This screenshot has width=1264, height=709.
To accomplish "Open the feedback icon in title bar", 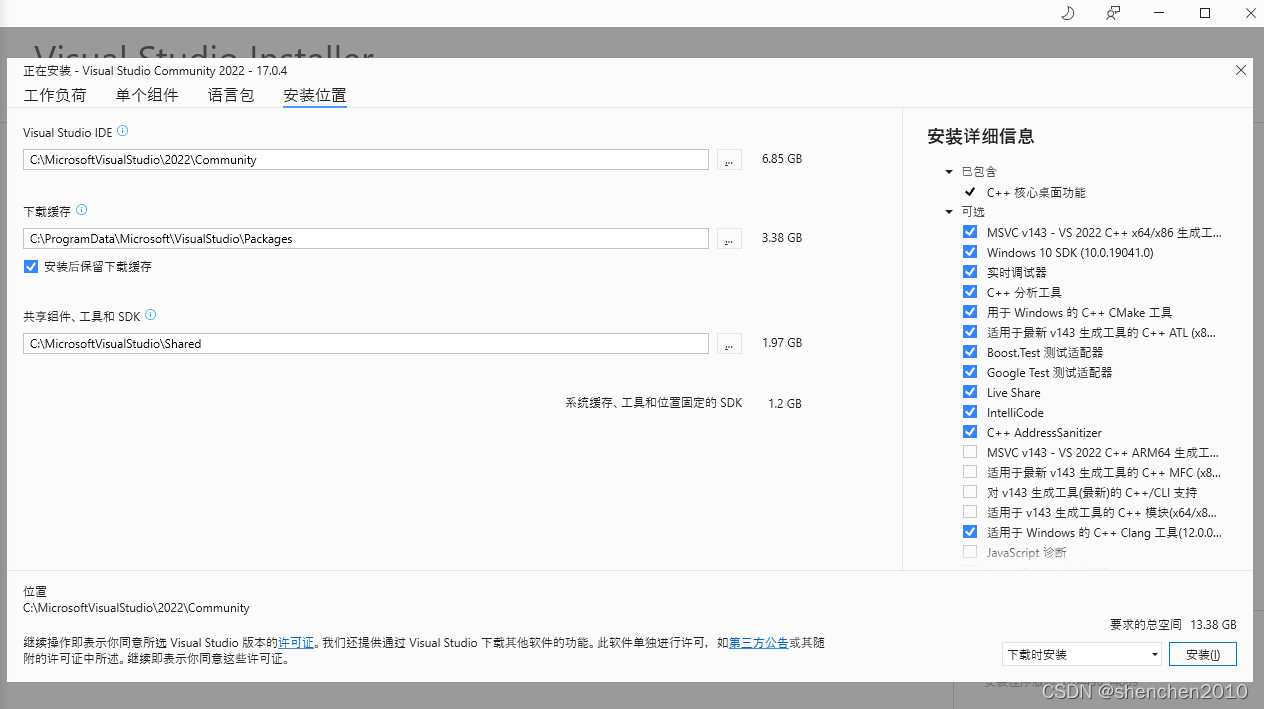I will [x=1113, y=13].
